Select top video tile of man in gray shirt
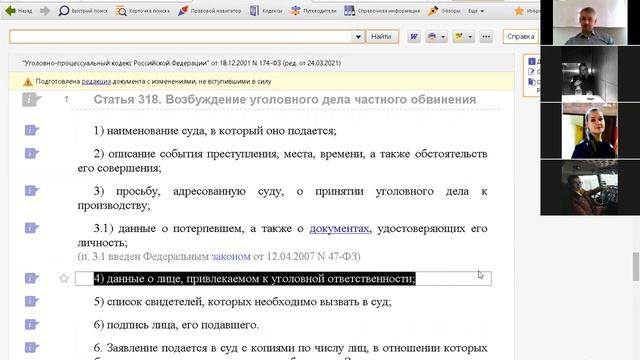Screen dimensions: 640x360 point(590,22)
